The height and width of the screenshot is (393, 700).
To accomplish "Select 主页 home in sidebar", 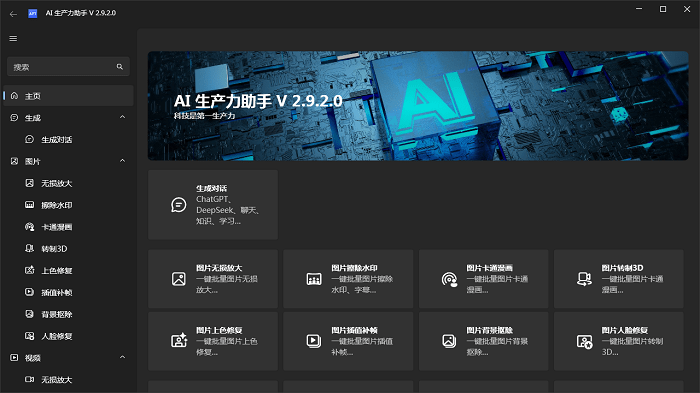I will click(x=68, y=96).
